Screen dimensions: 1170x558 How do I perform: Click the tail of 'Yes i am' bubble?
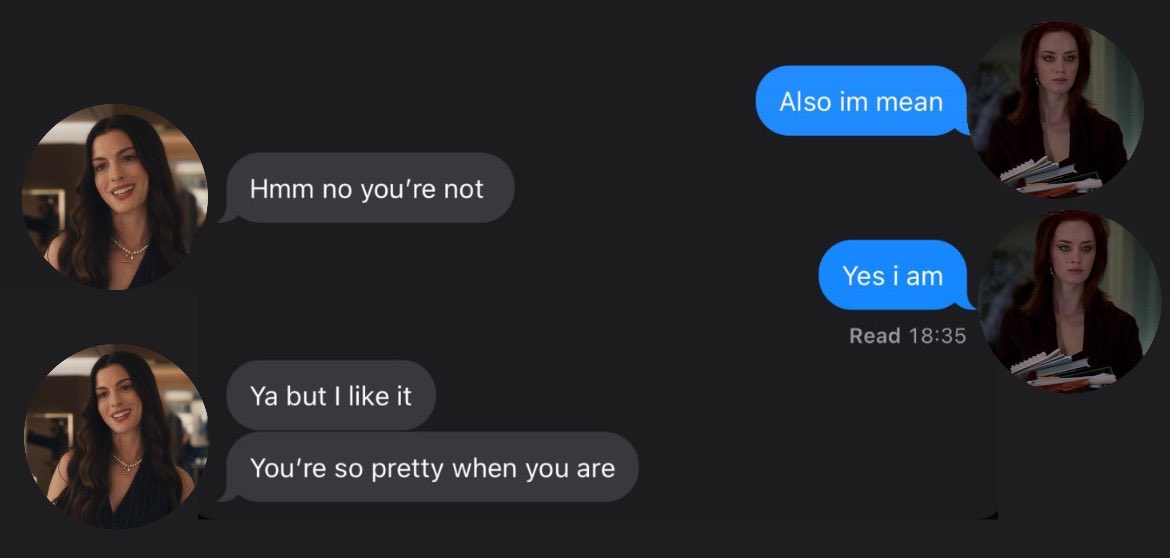click(969, 302)
